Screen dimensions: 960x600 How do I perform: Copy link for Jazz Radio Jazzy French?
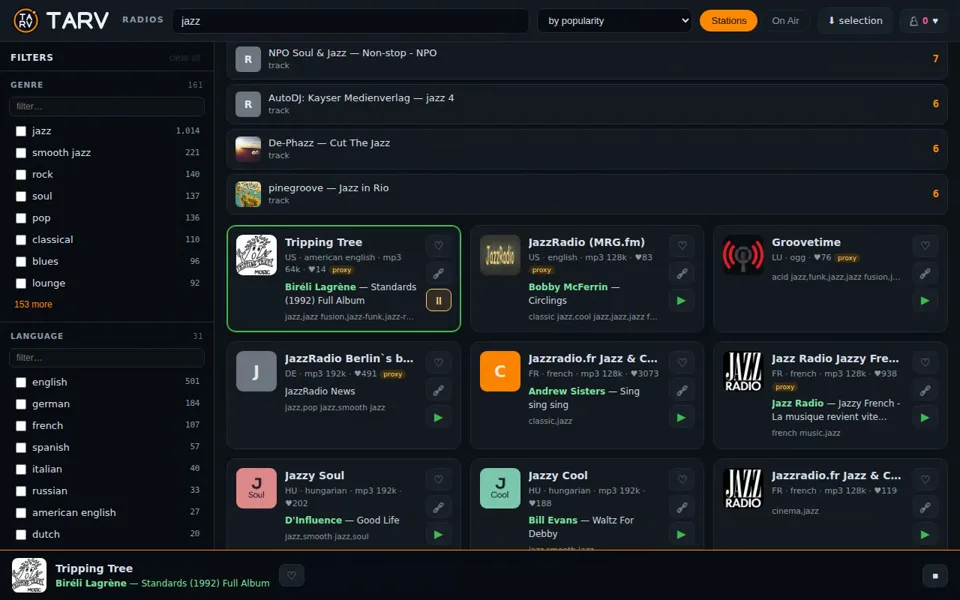click(925, 391)
